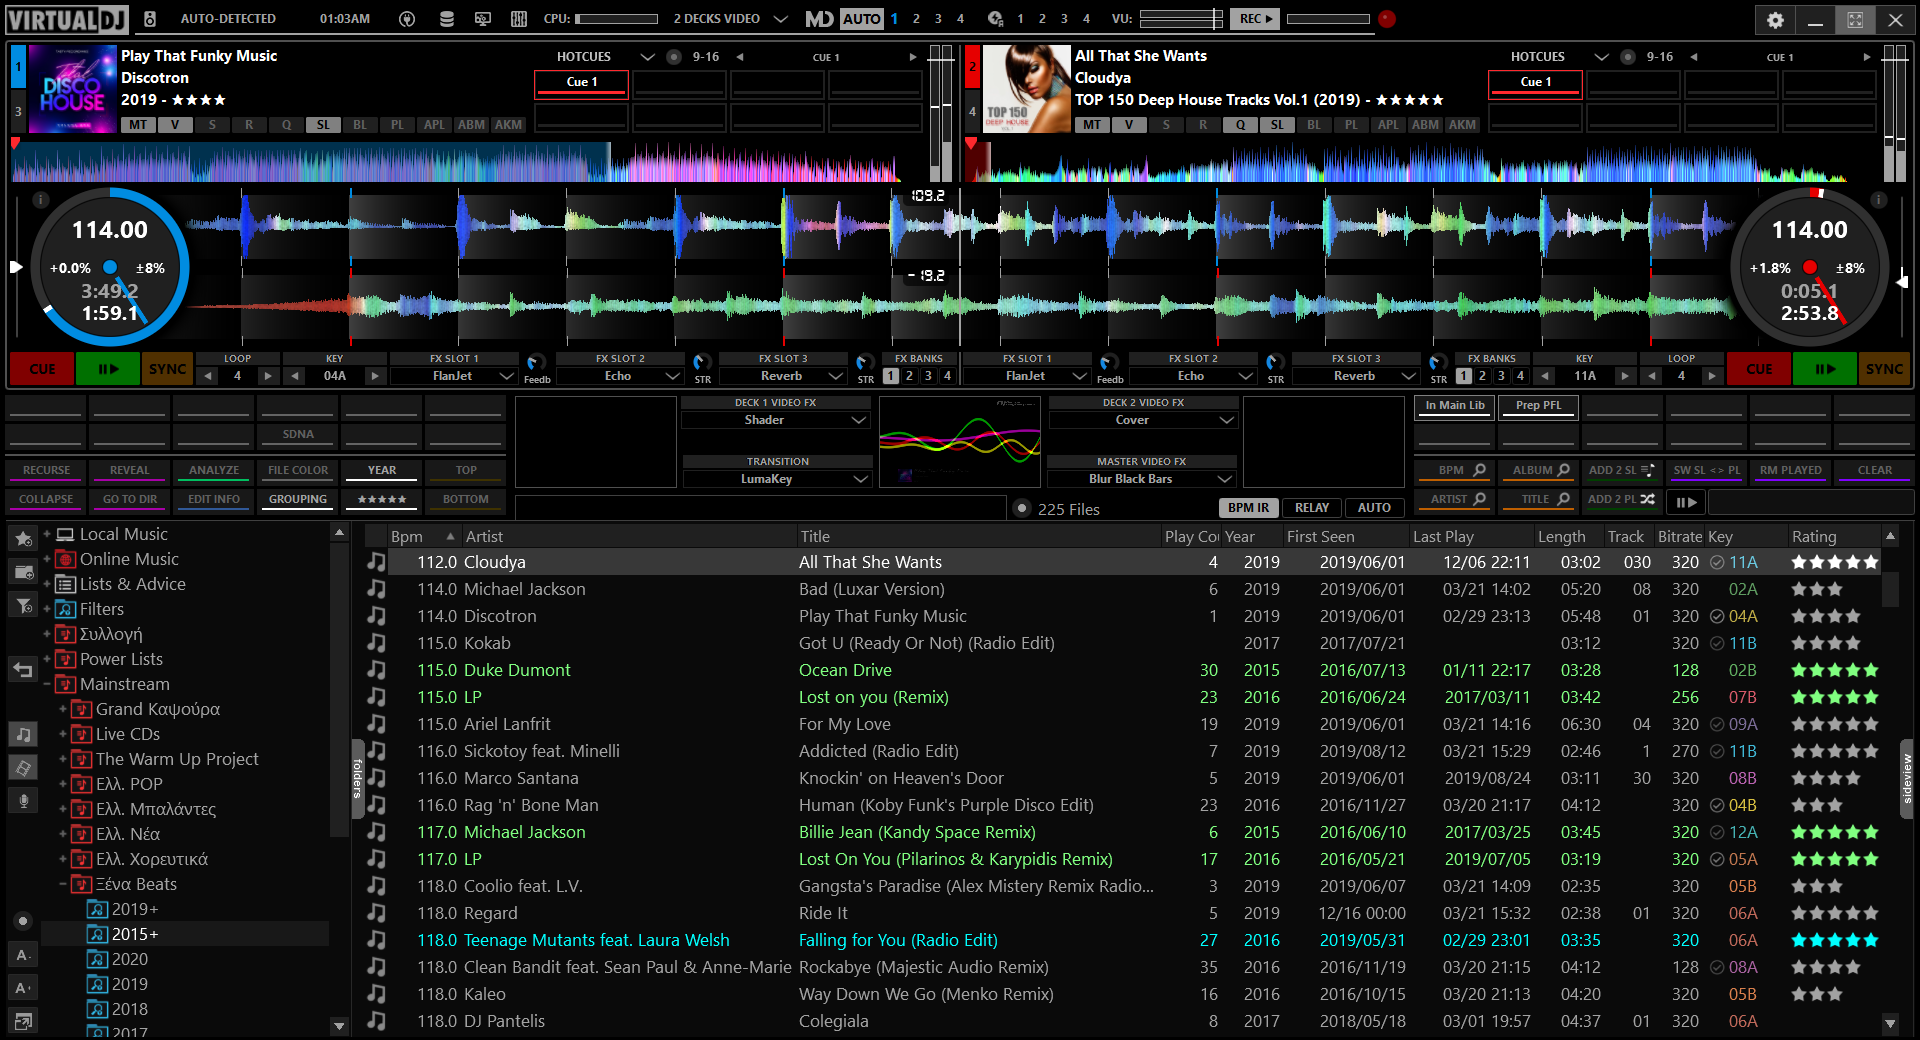Open the LumaKey transition dropdown

point(776,479)
